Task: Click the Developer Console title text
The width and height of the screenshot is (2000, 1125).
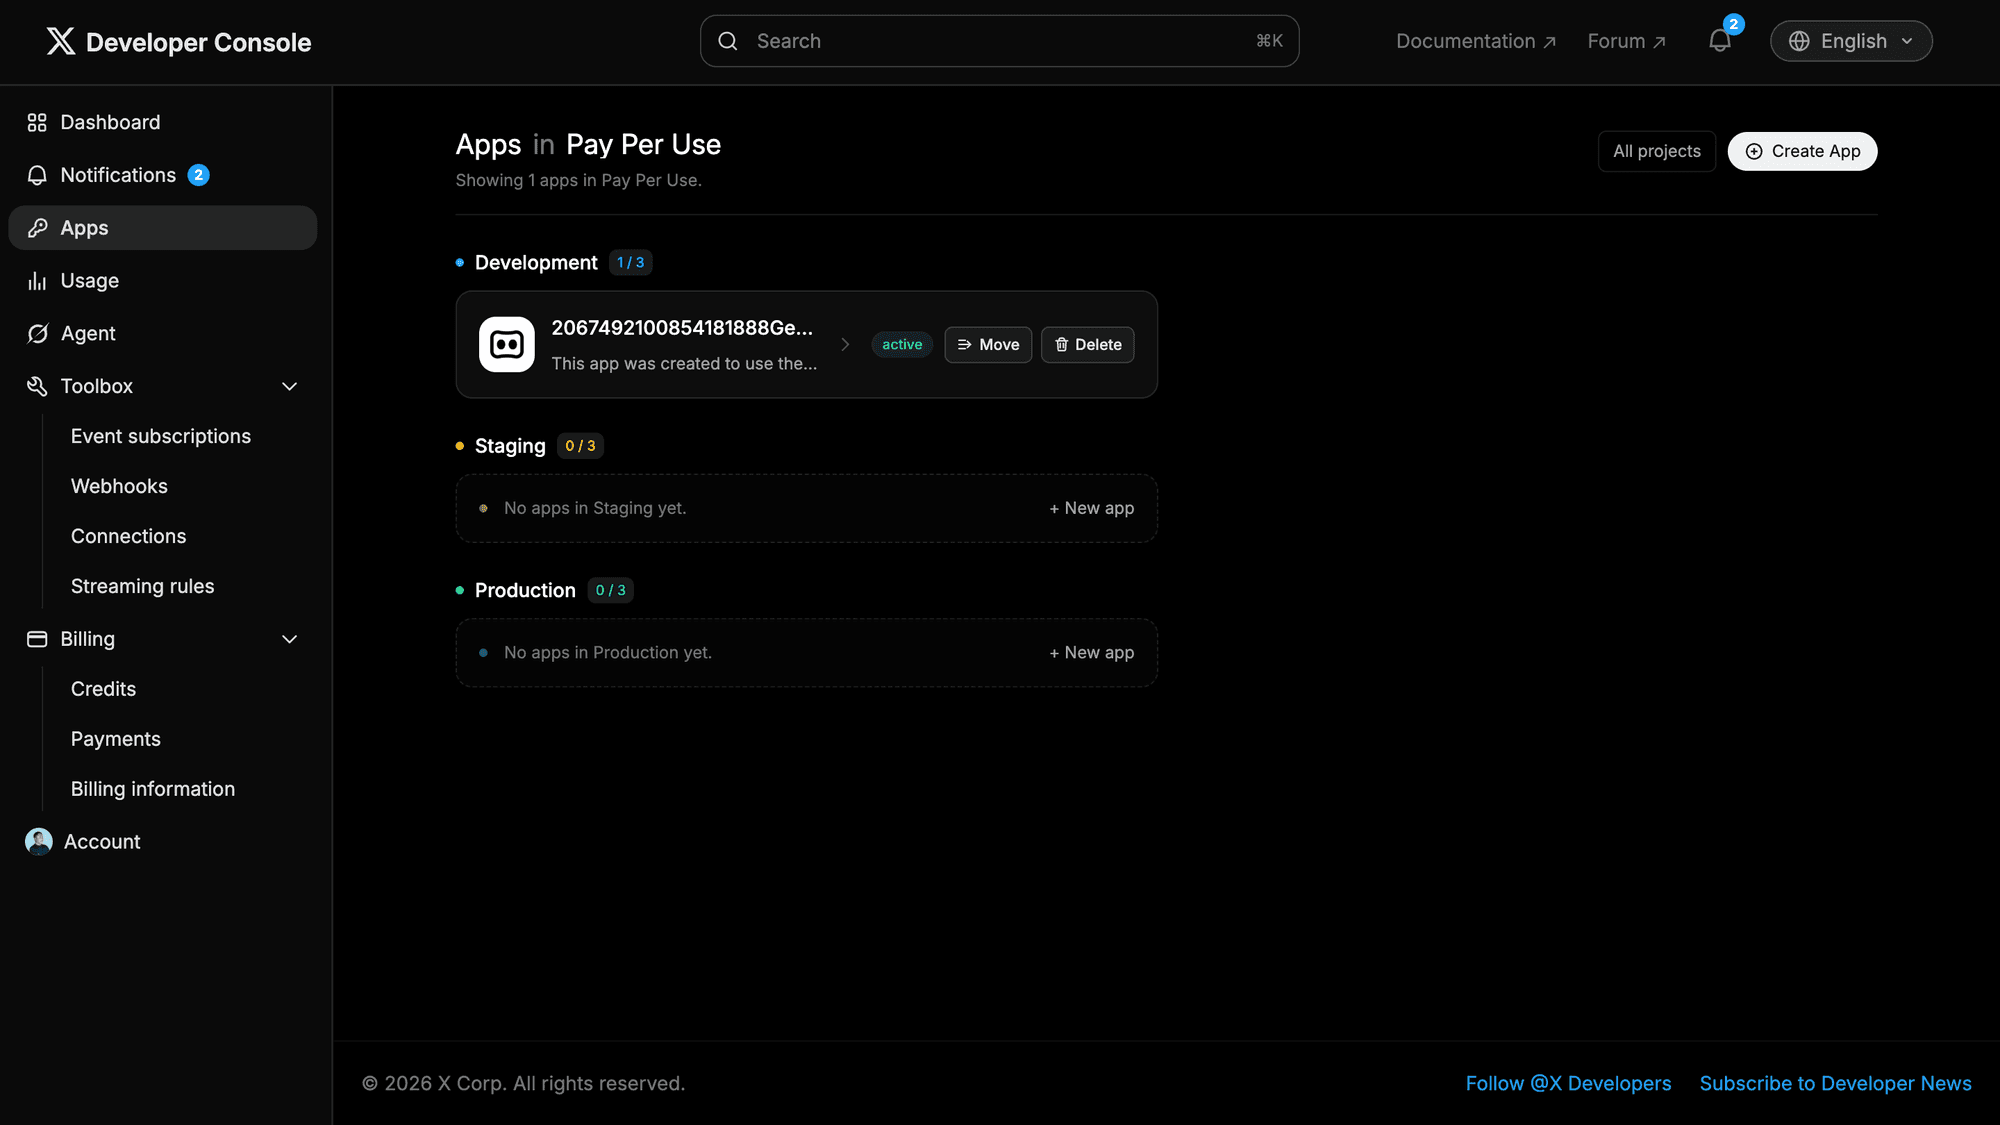Action: (x=198, y=42)
